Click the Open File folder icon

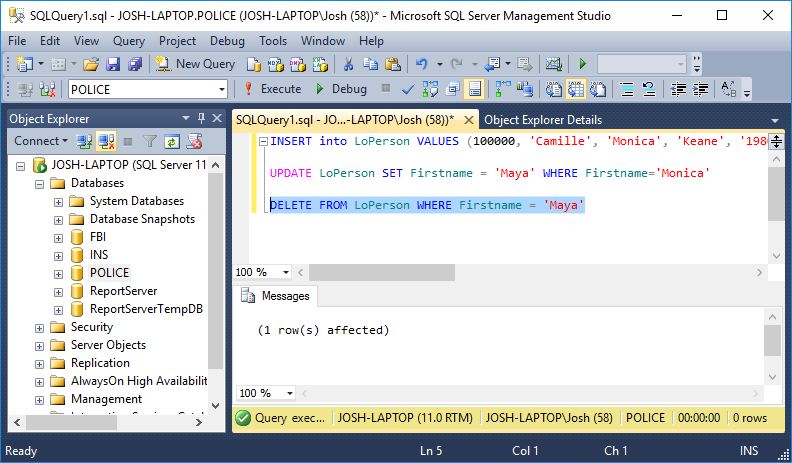click(91, 64)
